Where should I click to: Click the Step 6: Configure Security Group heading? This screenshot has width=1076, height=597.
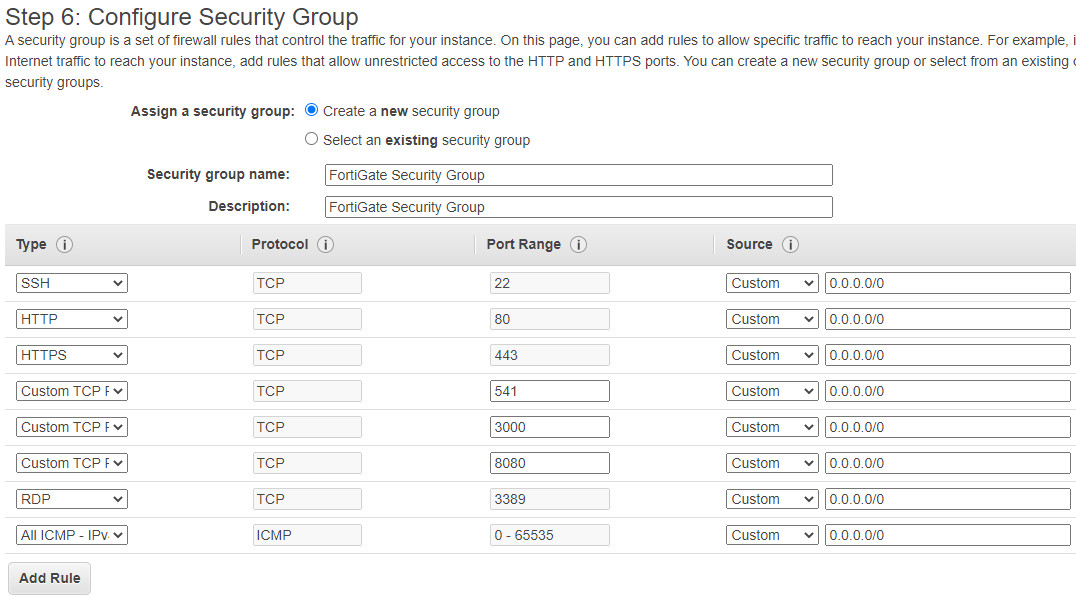tap(182, 16)
